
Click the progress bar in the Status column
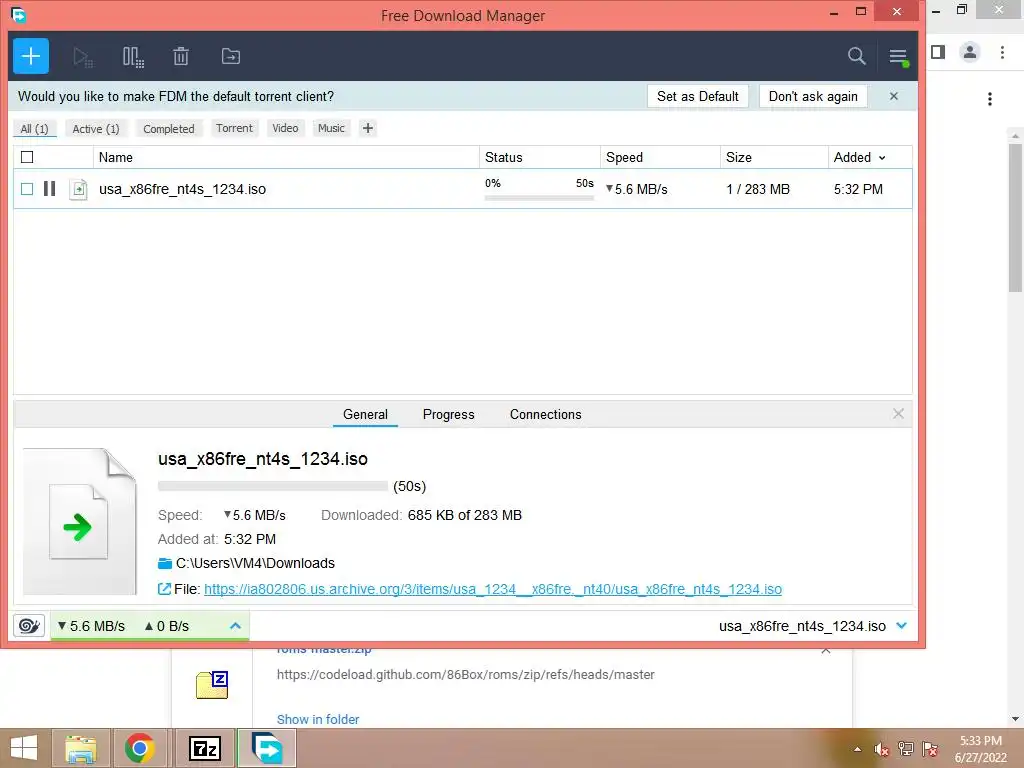[x=539, y=197]
